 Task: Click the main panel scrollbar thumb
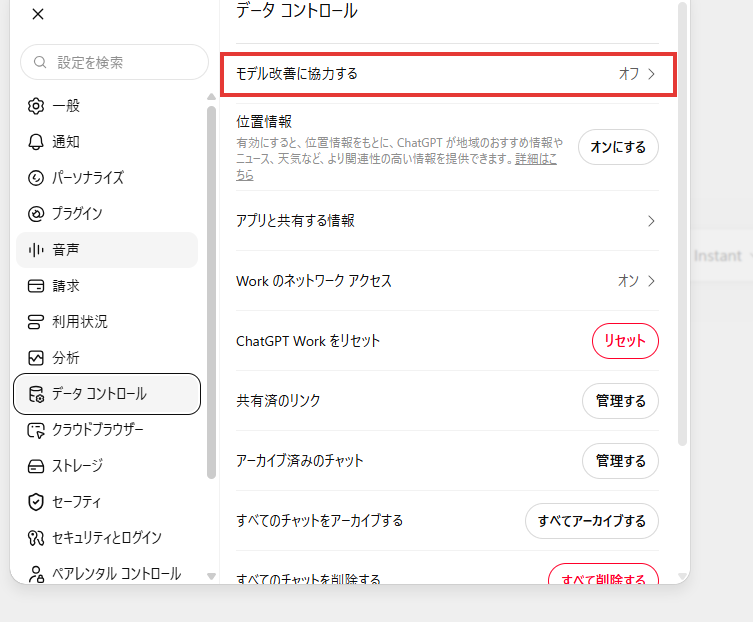pyautogui.click(x=682, y=224)
